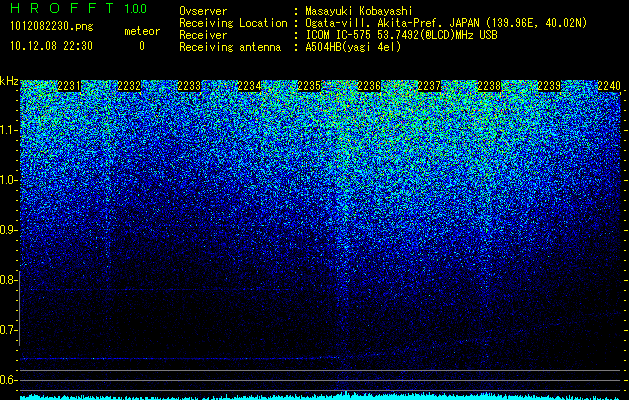Screen dimensions: 629x400
Task: Click the A504HB(yagi 4el) antenna text
Action: tap(353, 47)
